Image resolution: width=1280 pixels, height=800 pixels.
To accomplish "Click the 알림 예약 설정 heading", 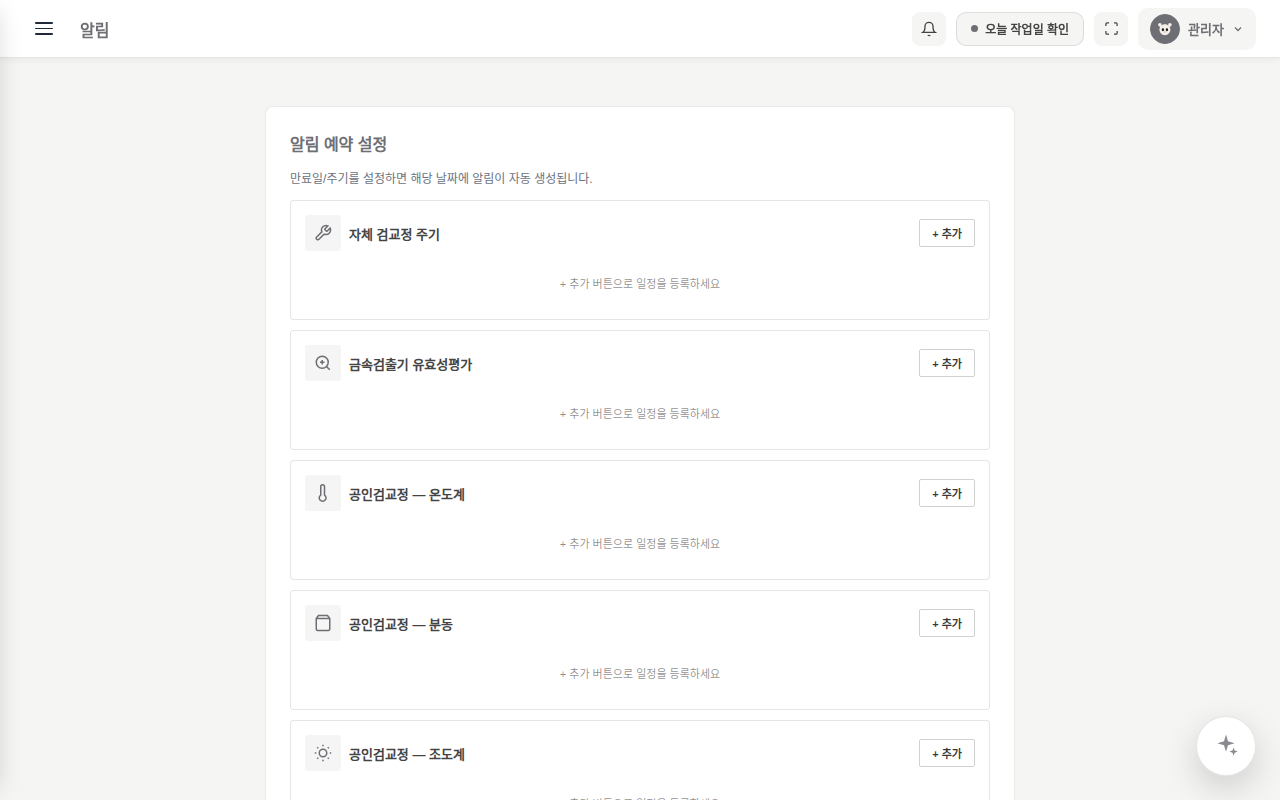I will pyautogui.click(x=338, y=144).
